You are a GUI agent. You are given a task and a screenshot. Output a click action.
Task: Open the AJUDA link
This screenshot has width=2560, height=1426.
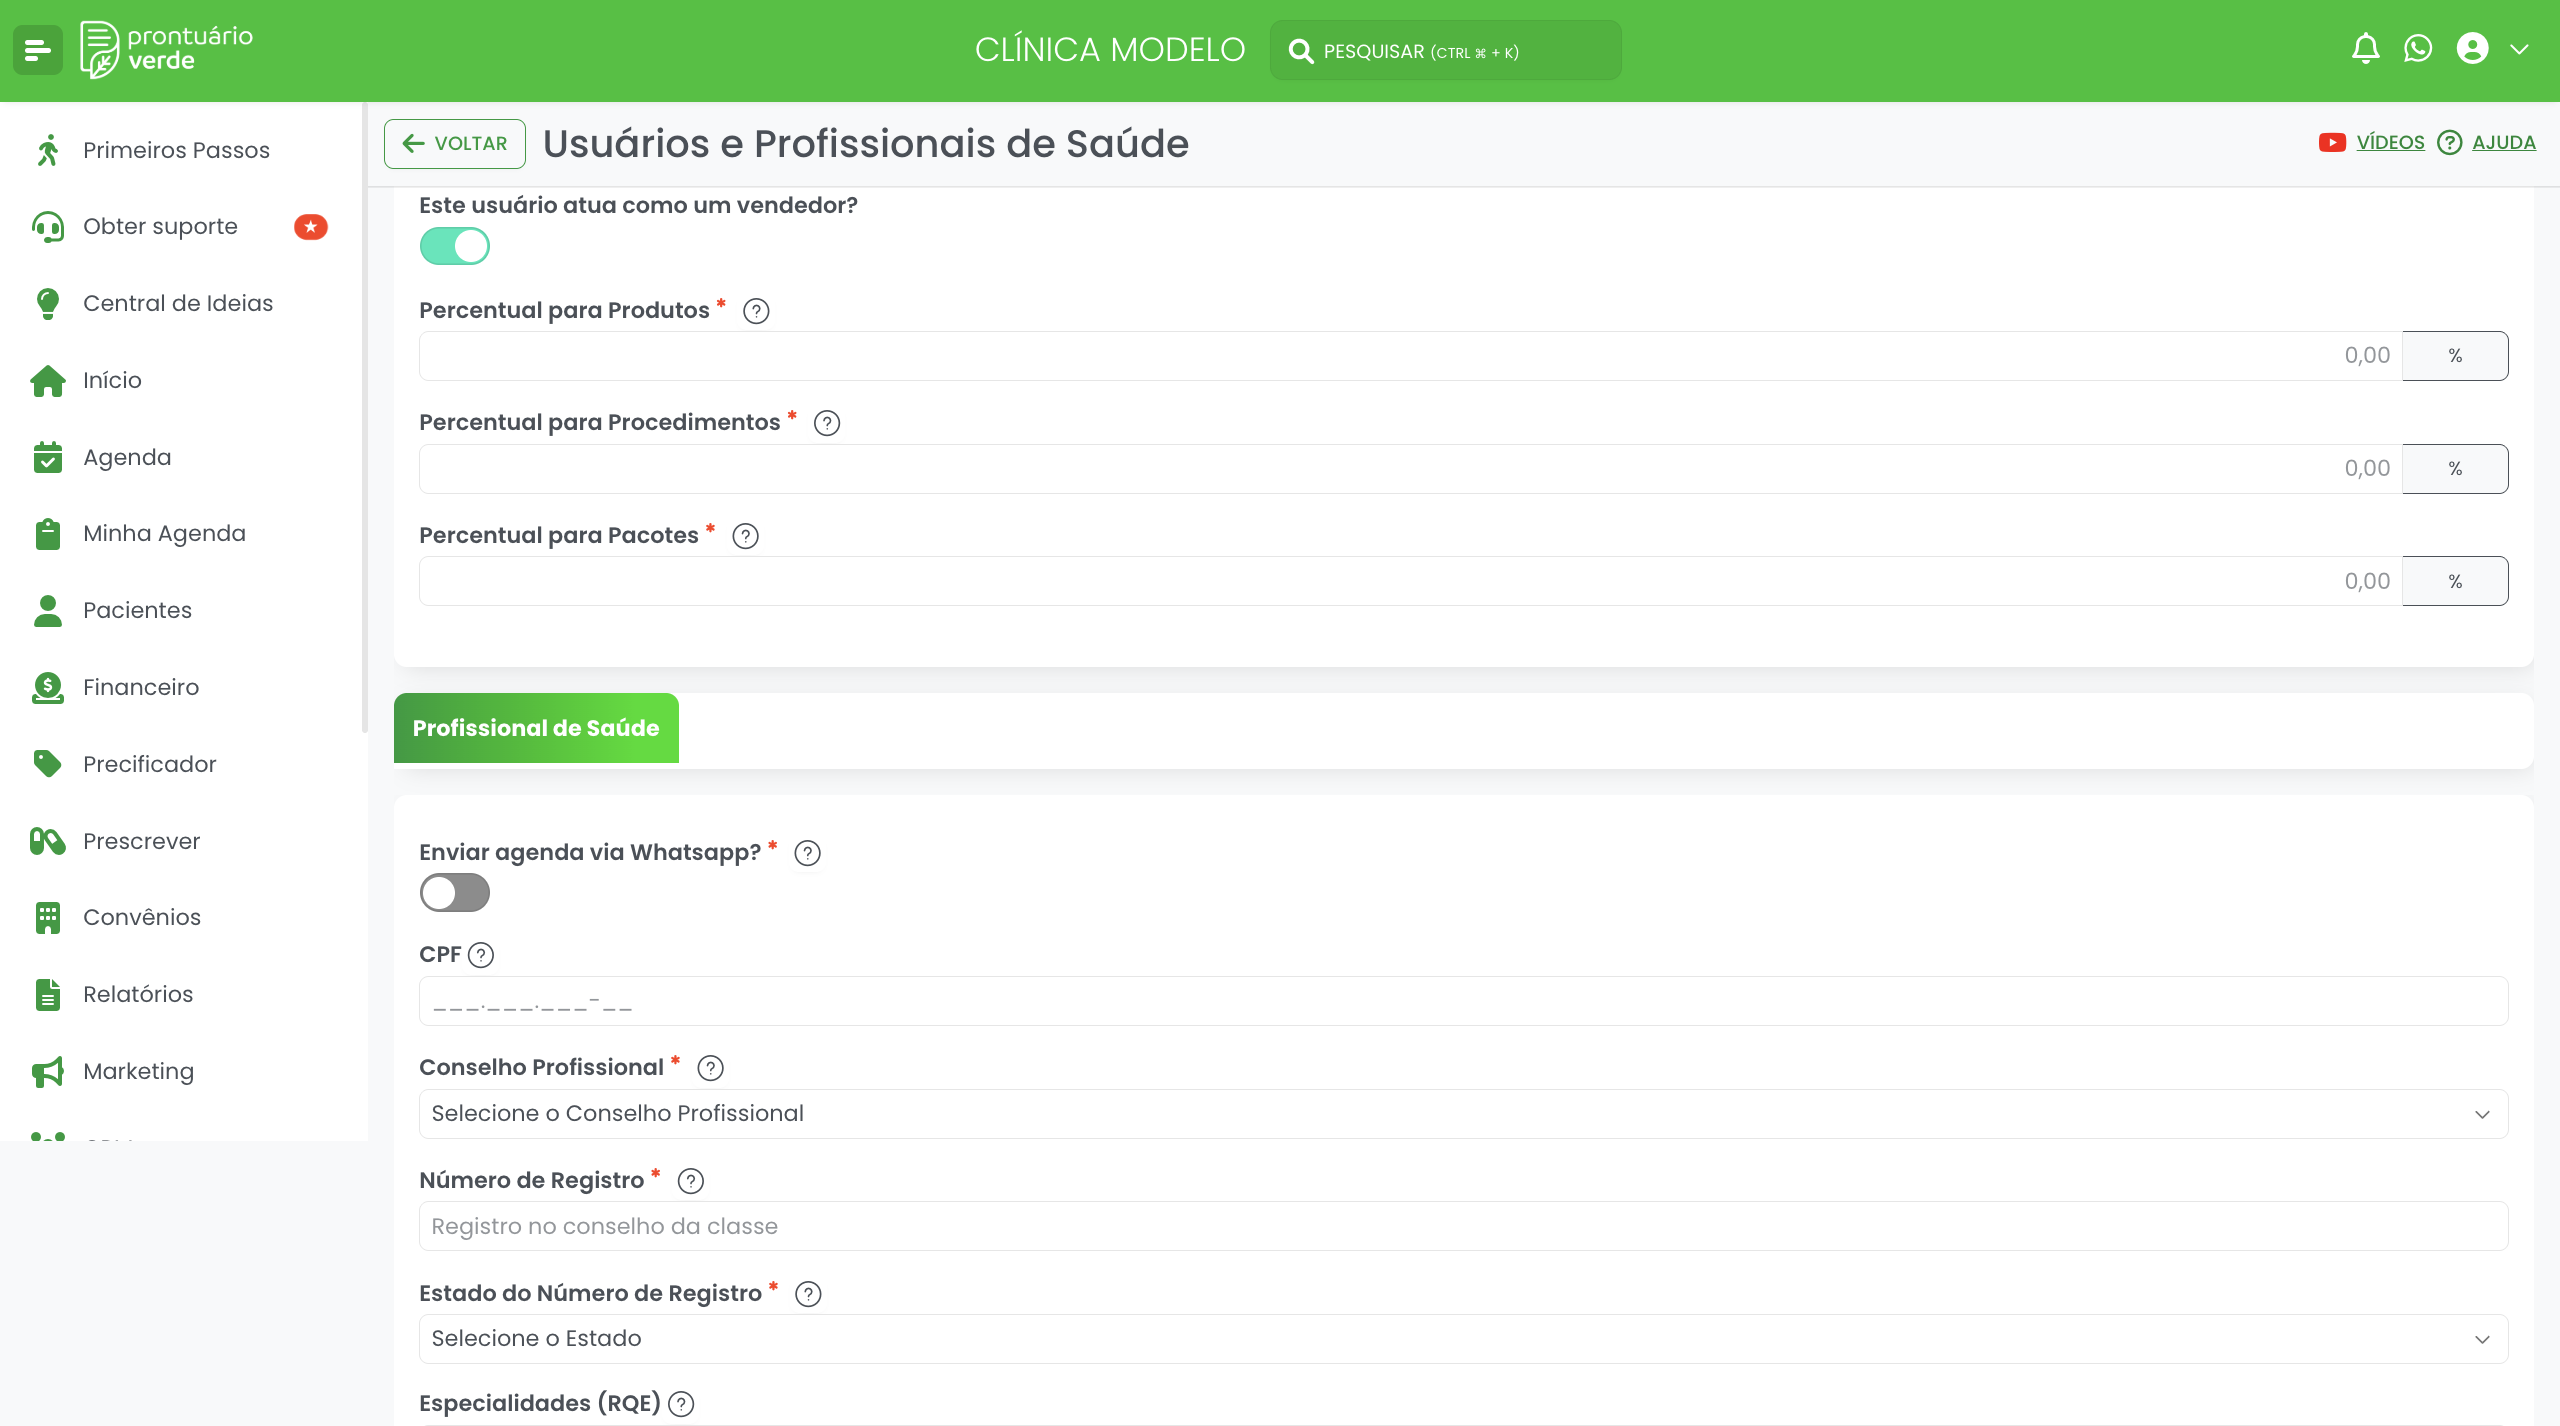pos(2503,143)
